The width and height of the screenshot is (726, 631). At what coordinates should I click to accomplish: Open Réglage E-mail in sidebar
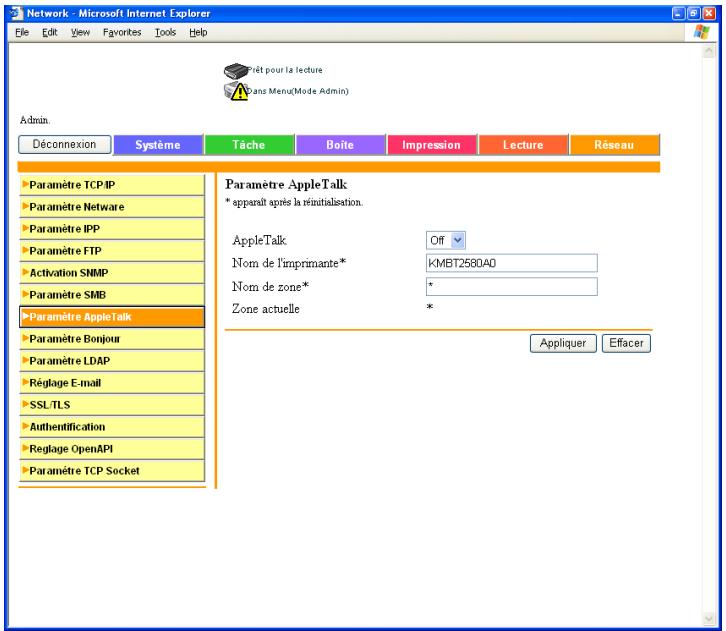coord(112,383)
